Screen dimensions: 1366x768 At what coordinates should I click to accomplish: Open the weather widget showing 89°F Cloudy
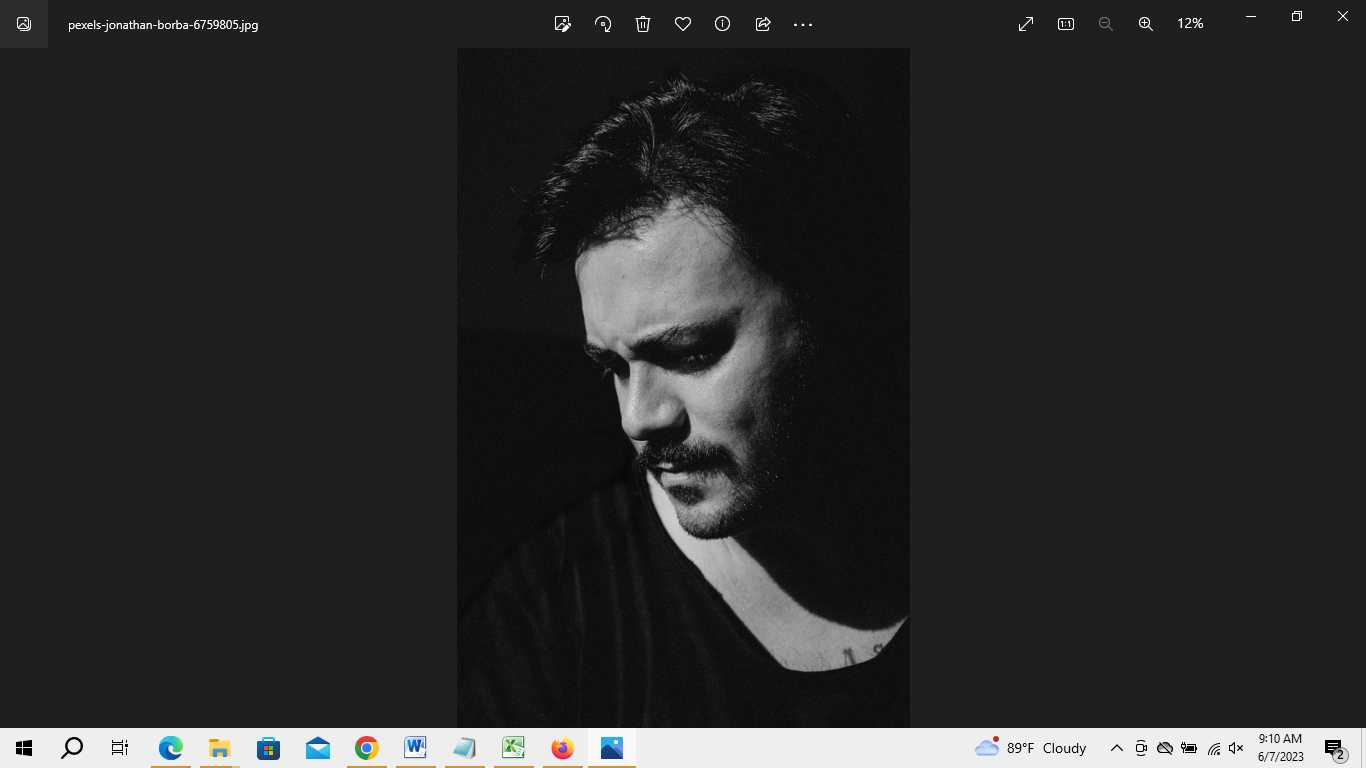tap(1031, 748)
